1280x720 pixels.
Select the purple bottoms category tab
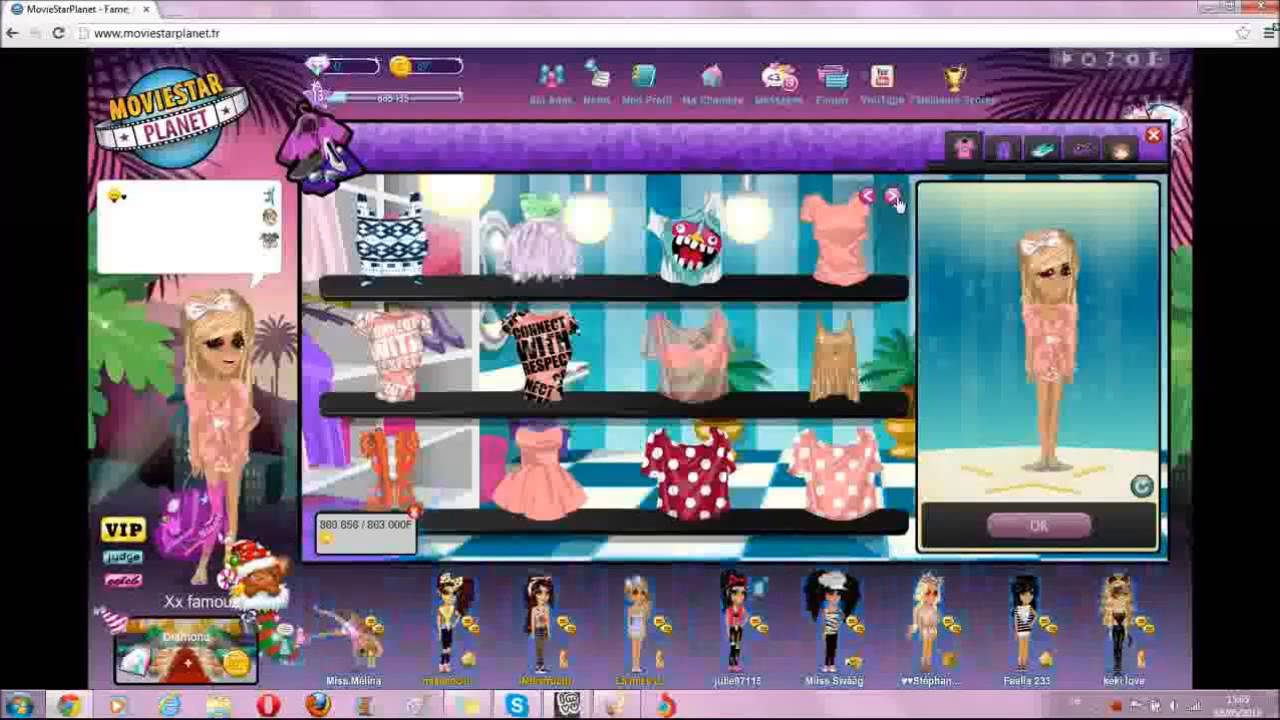pos(1003,149)
